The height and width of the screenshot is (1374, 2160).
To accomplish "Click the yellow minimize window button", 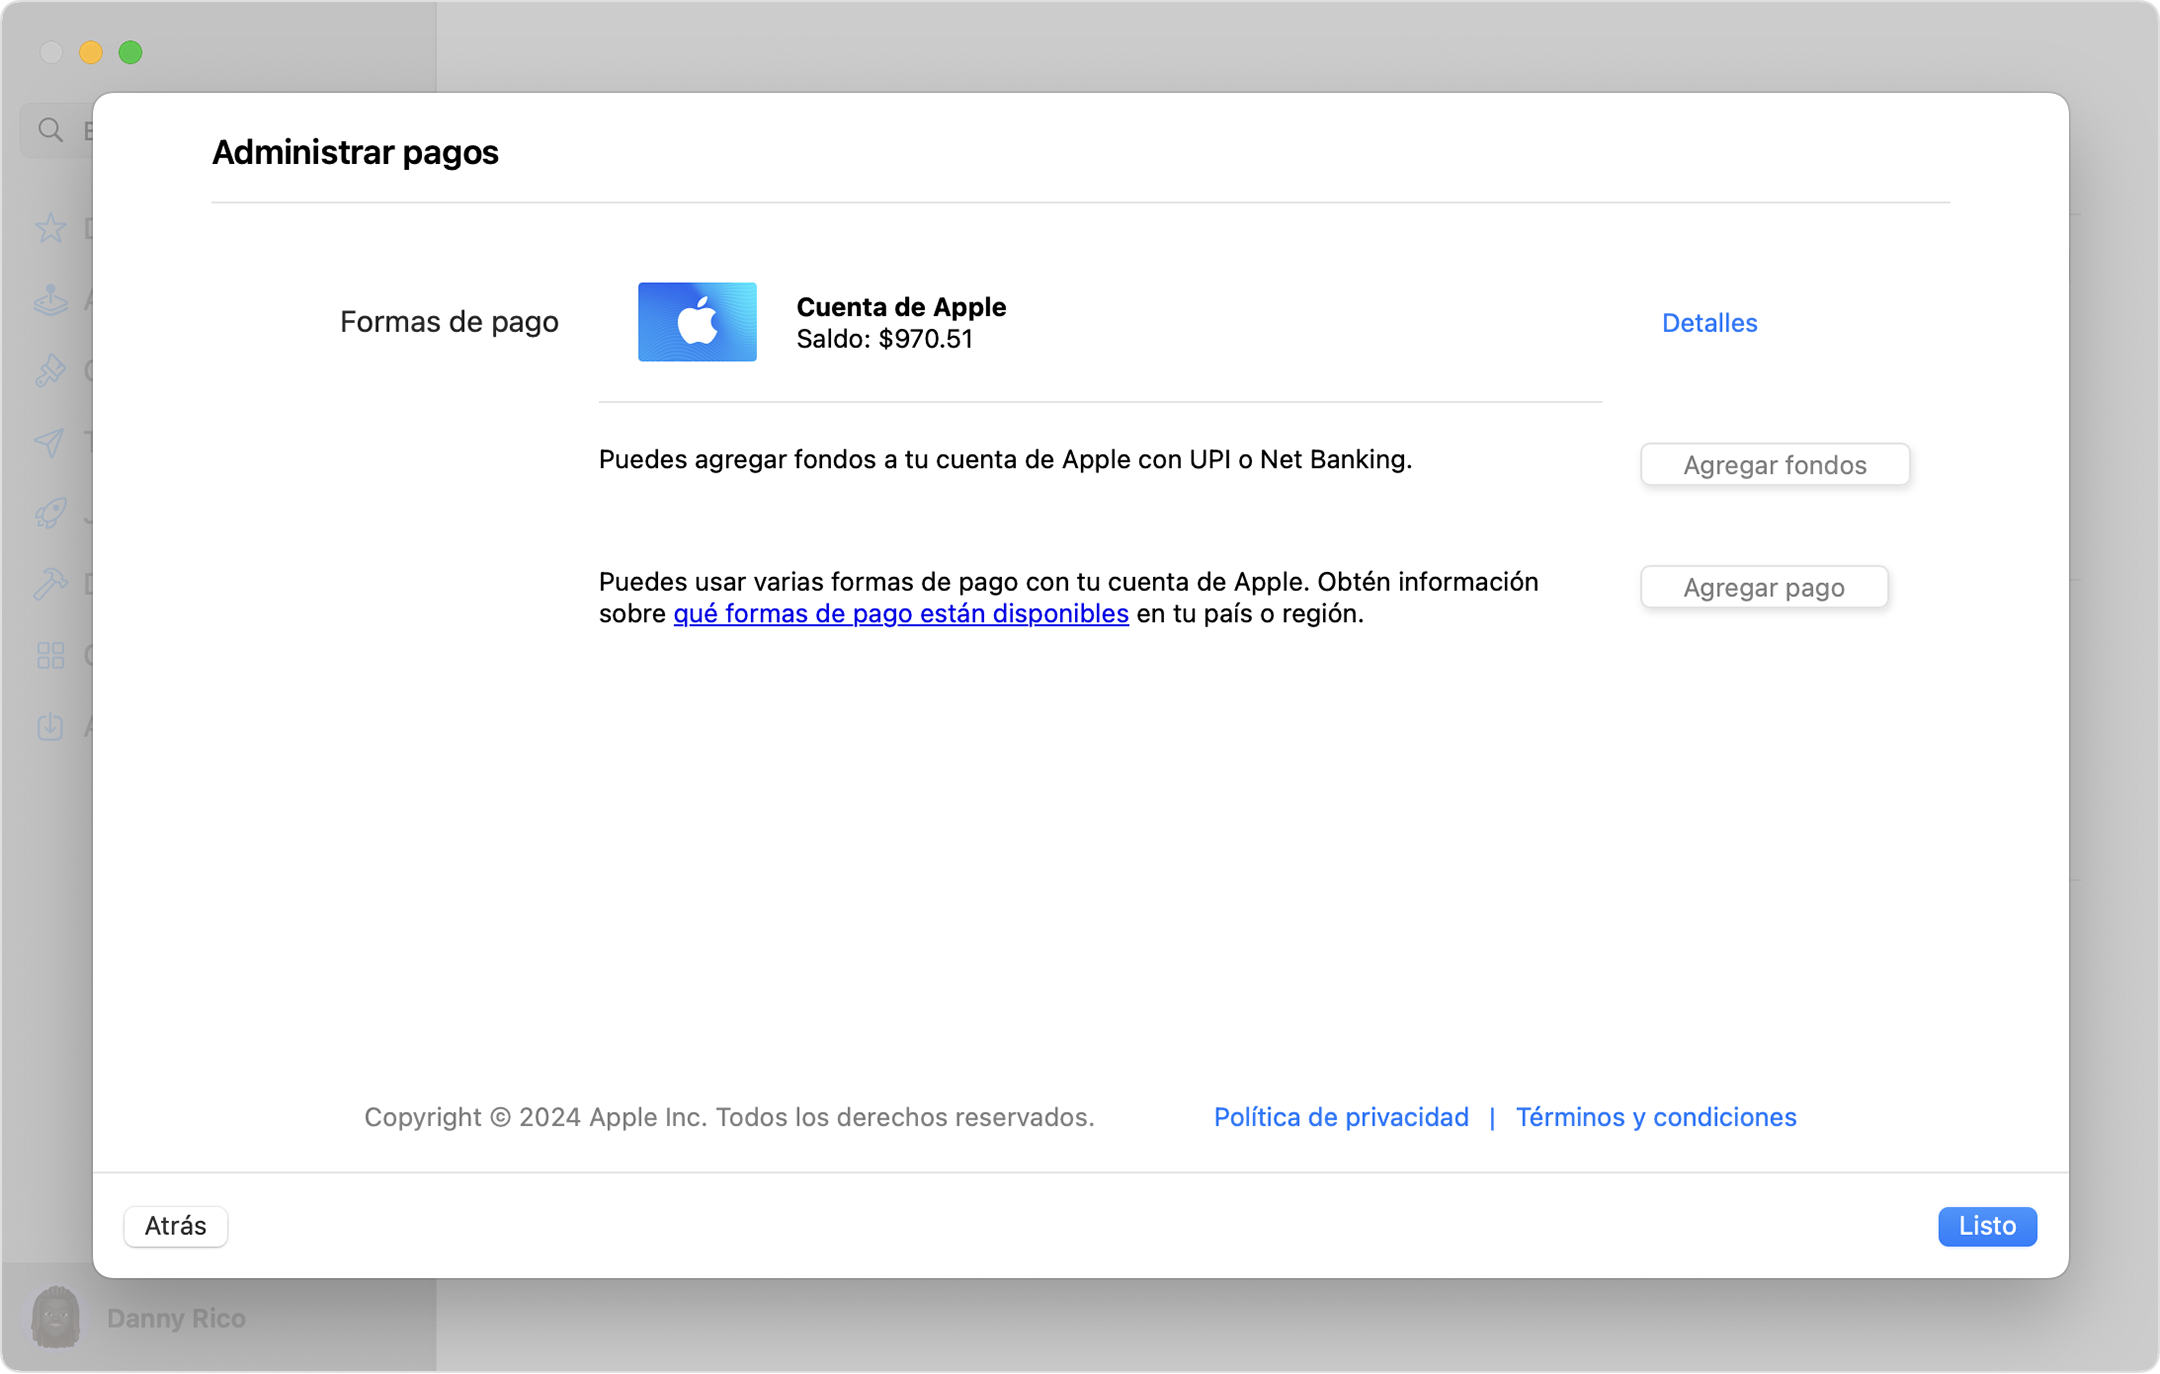I will tap(91, 52).
